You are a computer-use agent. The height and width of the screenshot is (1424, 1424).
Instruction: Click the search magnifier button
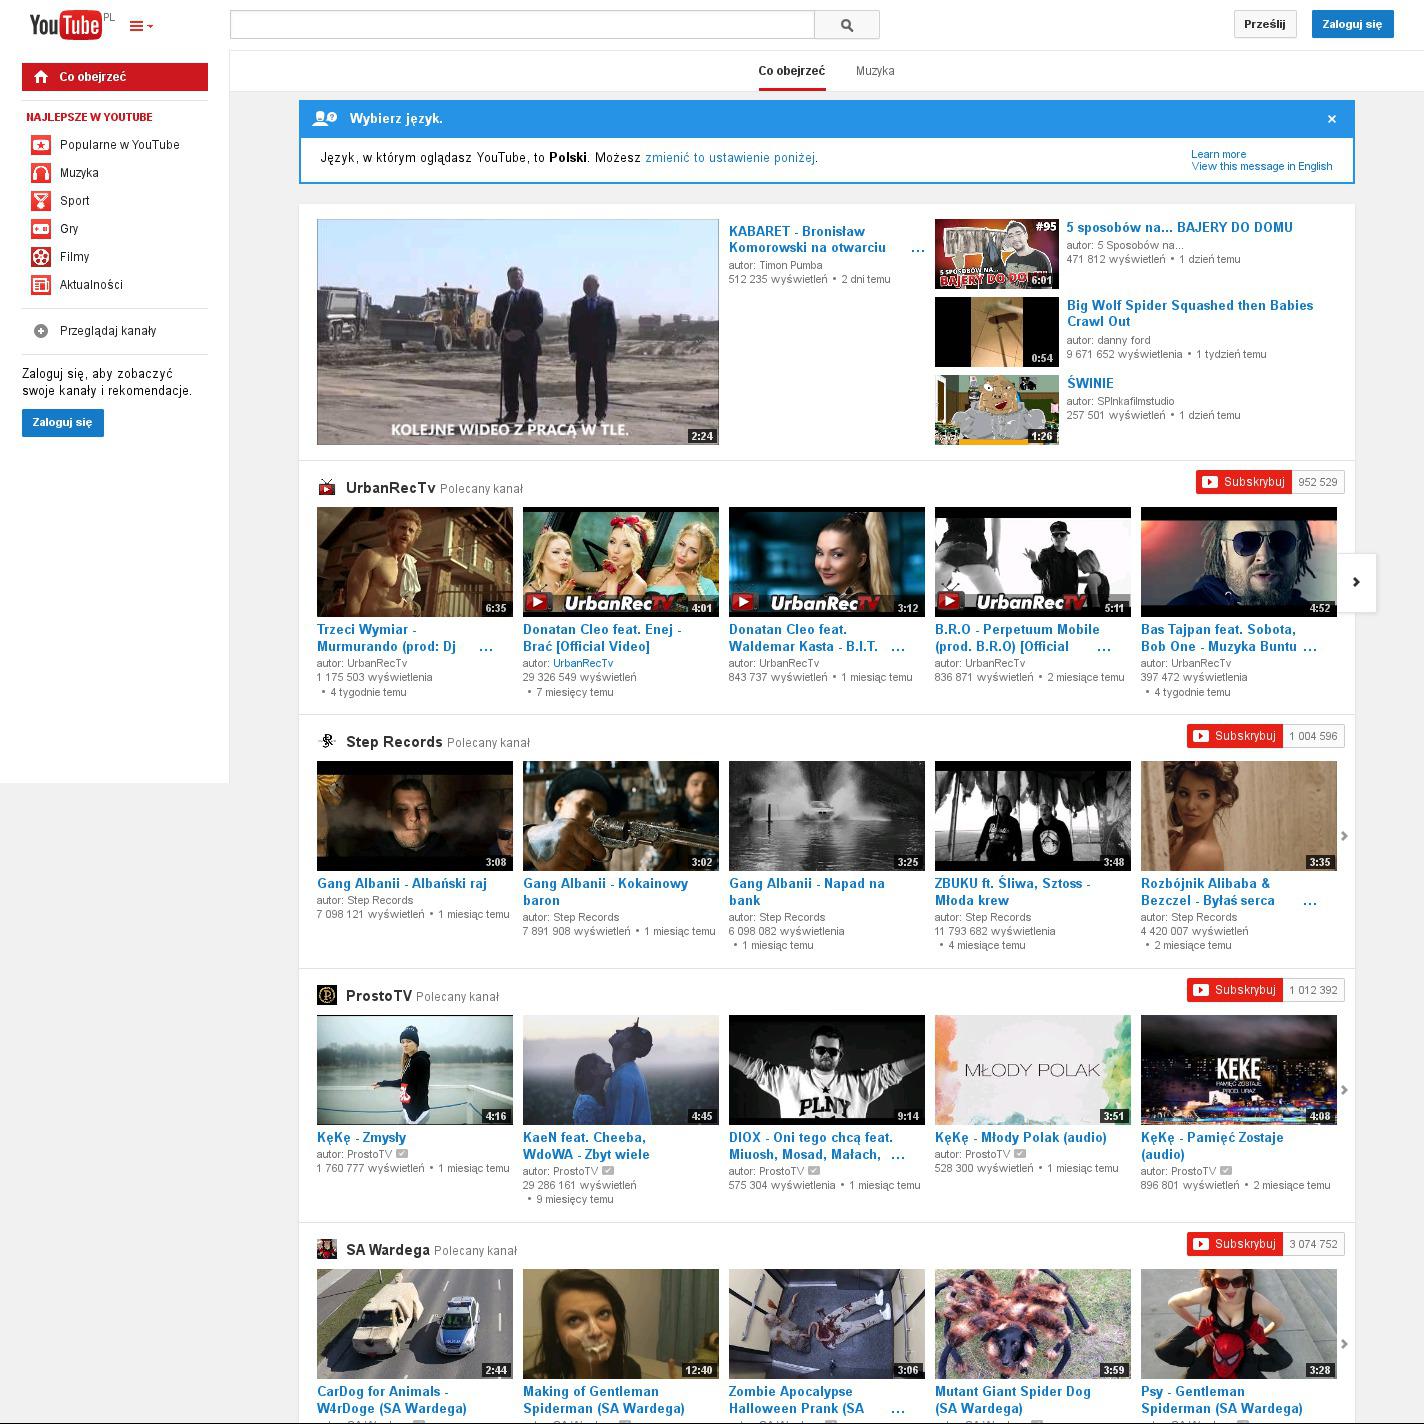point(847,25)
